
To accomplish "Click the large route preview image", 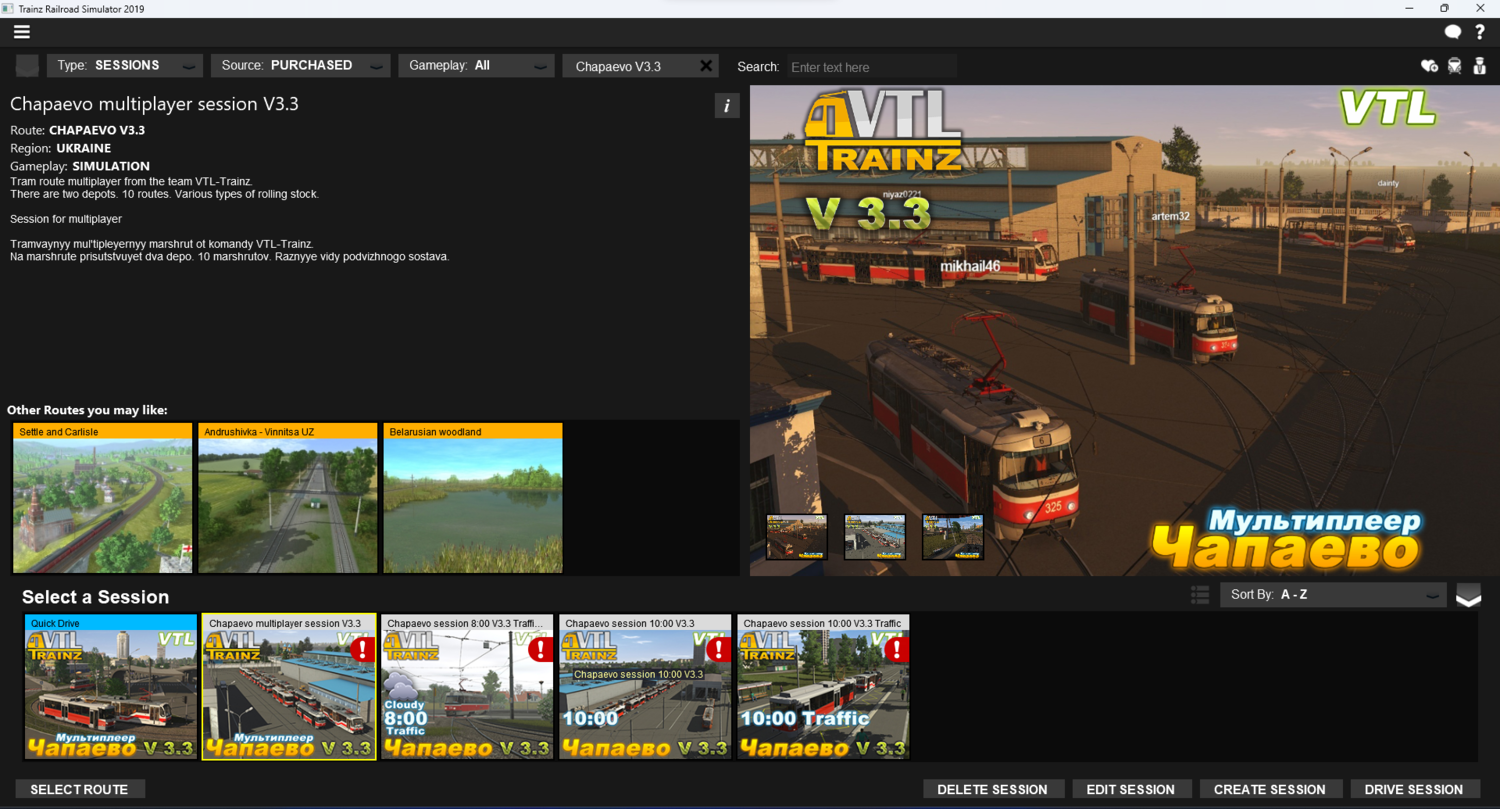I will coord(1124,330).
